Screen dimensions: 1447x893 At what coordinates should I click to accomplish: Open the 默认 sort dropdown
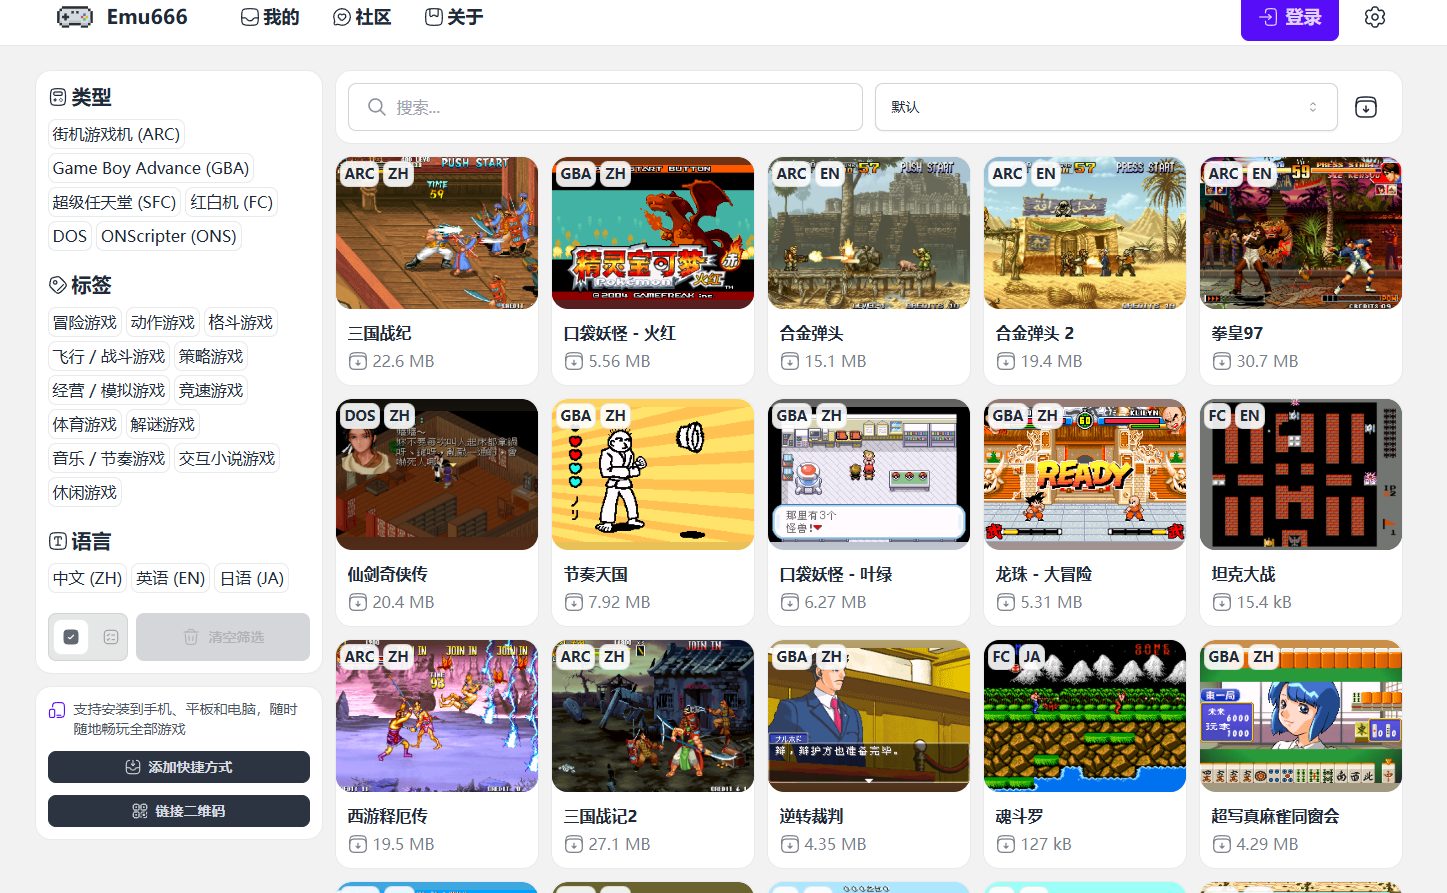(1106, 107)
